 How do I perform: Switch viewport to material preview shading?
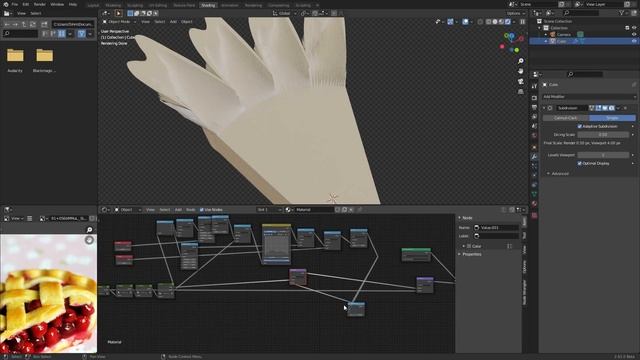pyautogui.click(x=501, y=22)
